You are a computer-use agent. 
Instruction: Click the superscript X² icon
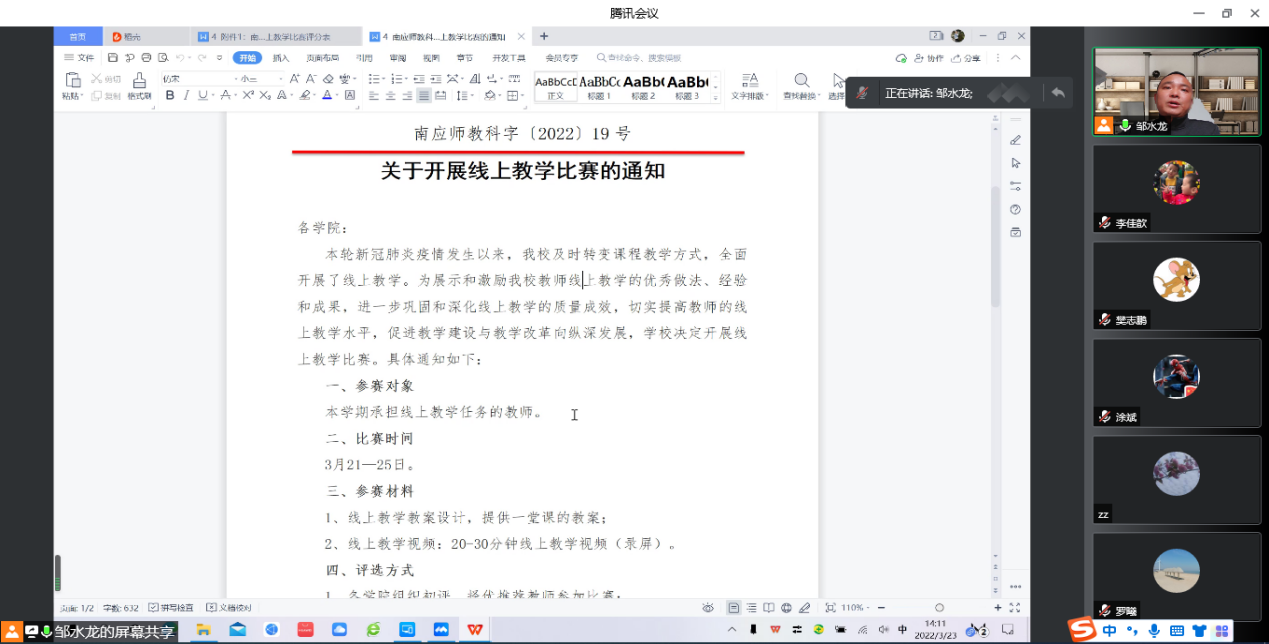(x=249, y=96)
